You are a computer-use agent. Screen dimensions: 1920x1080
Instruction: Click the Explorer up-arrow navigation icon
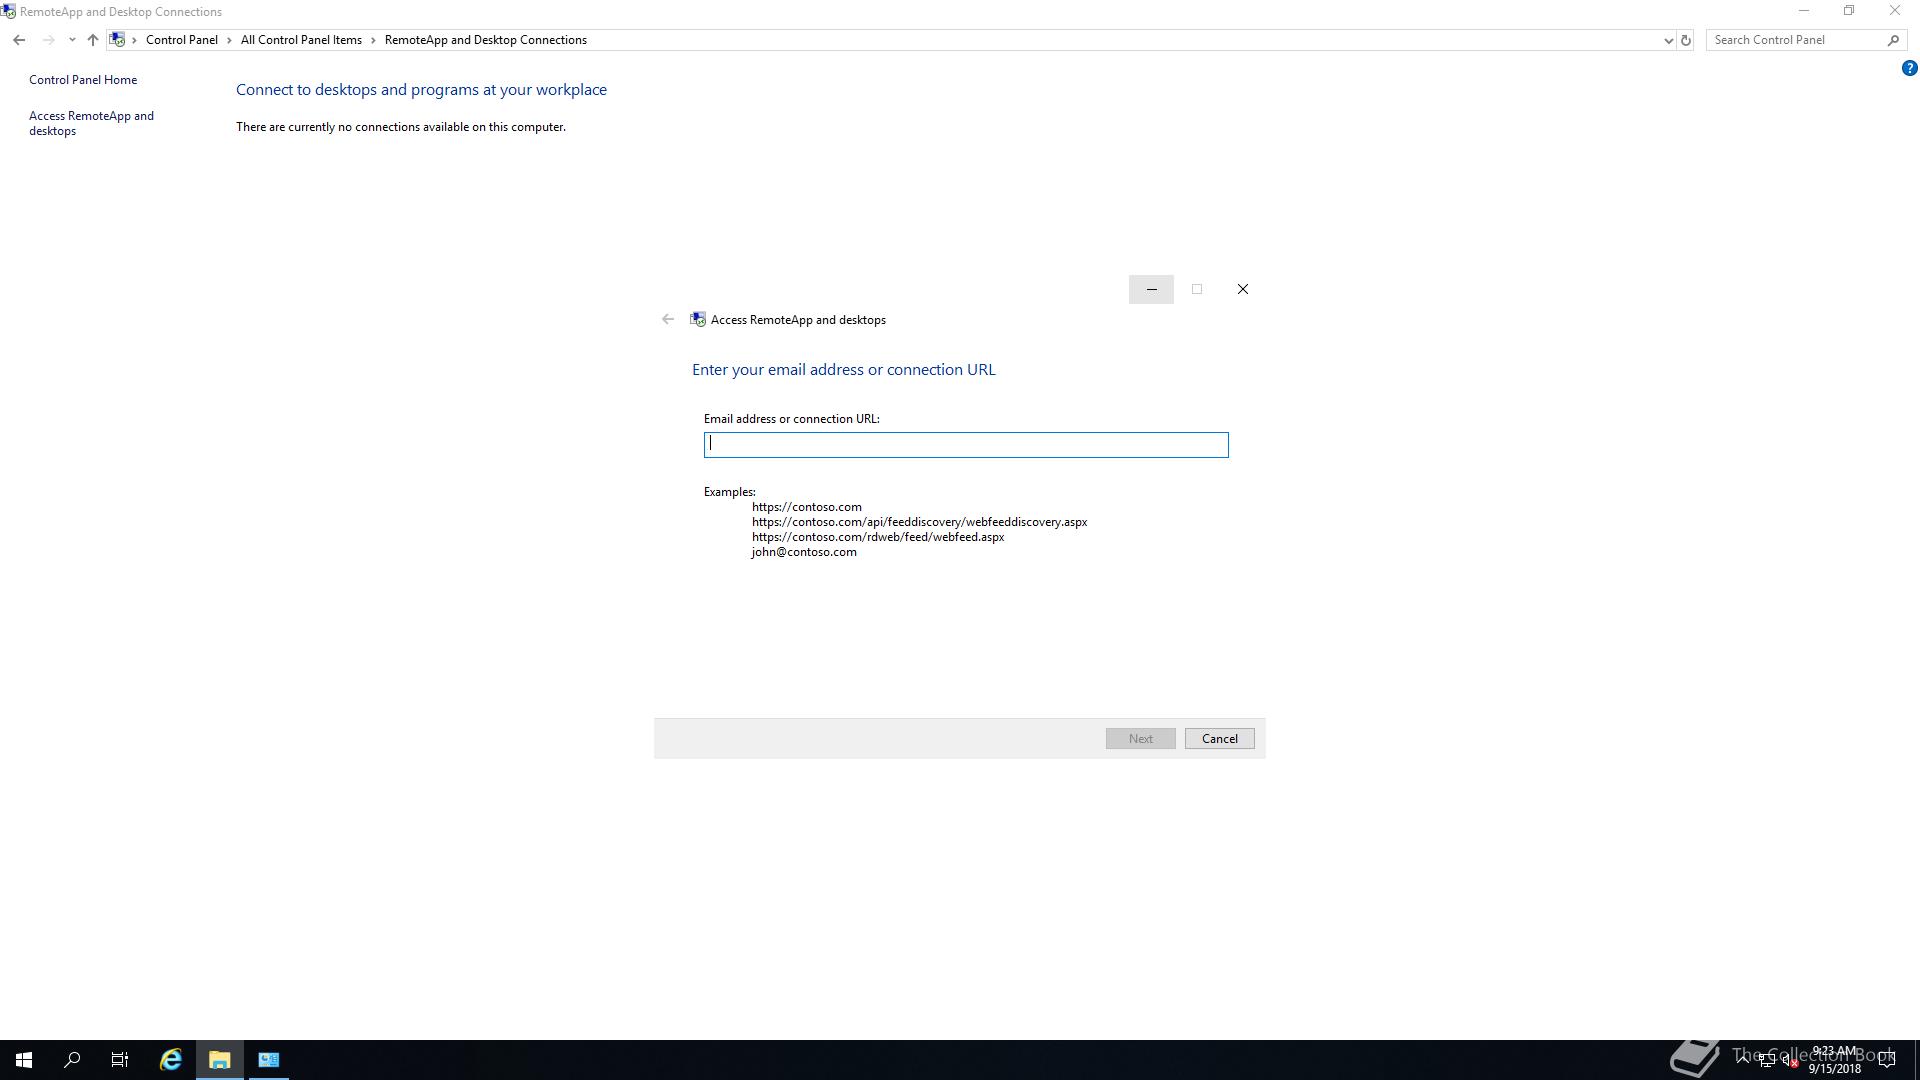pos(92,40)
